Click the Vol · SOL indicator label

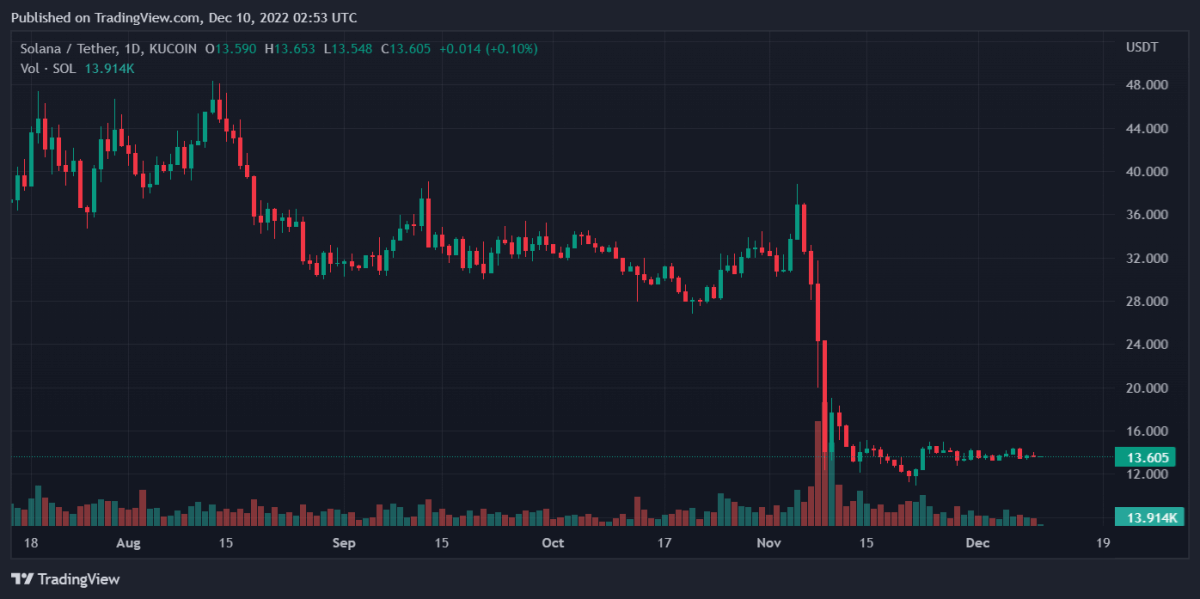[48, 67]
